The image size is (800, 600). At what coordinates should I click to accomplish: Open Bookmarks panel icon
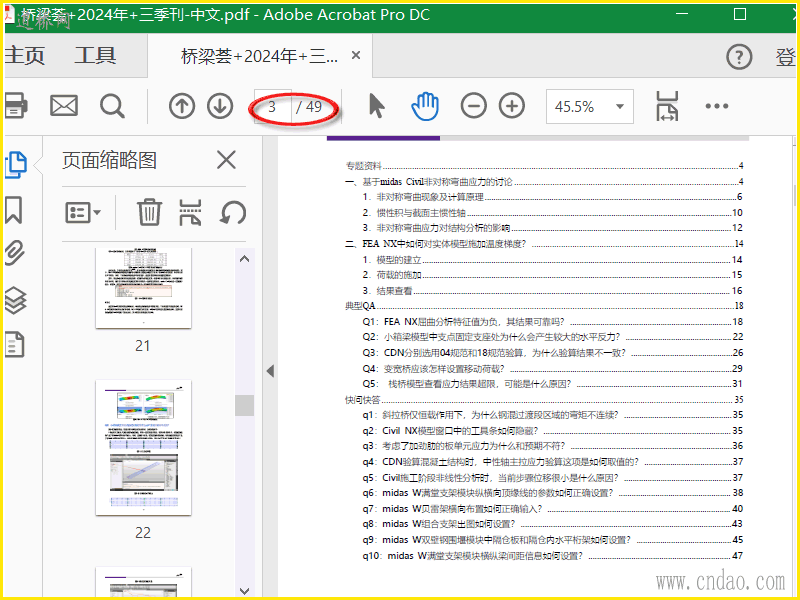click(14, 210)
